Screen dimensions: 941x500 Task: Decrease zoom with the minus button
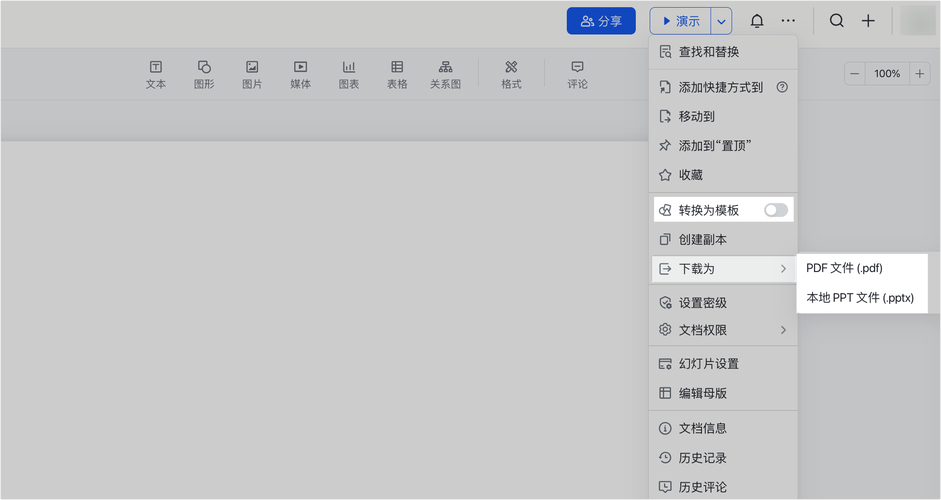click(x=855, y=74)
